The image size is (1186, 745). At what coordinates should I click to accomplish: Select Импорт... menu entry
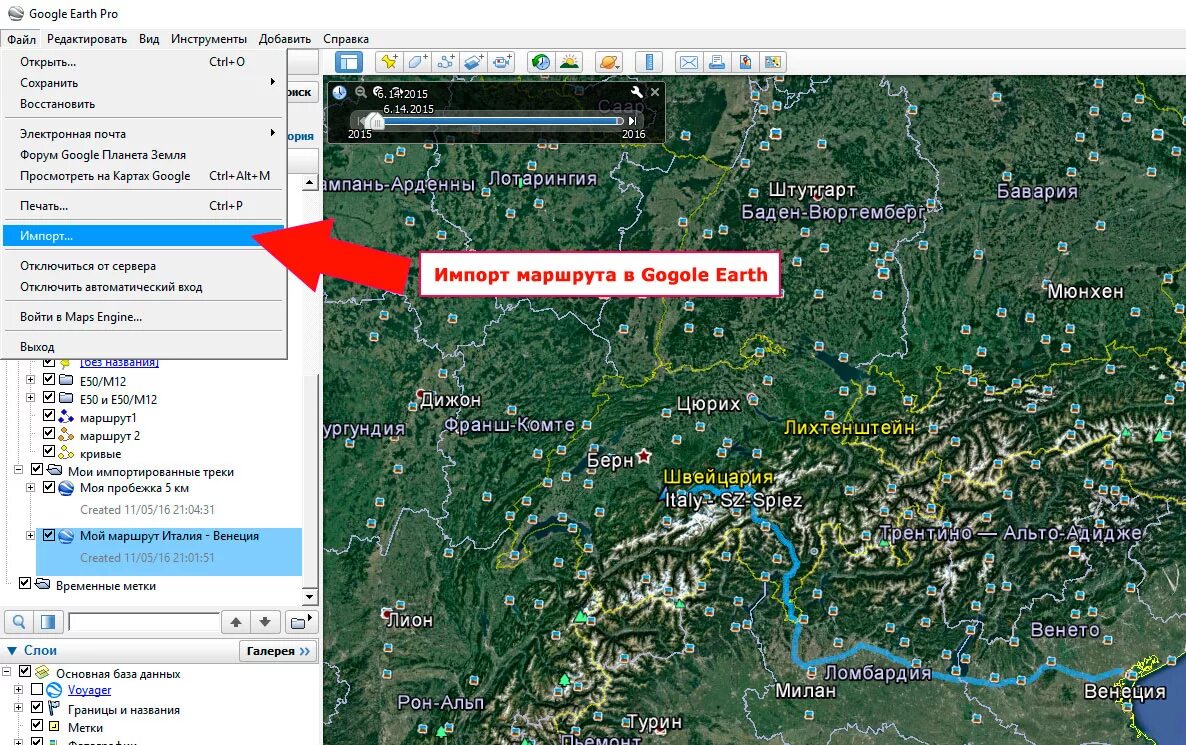pos(143,236)
